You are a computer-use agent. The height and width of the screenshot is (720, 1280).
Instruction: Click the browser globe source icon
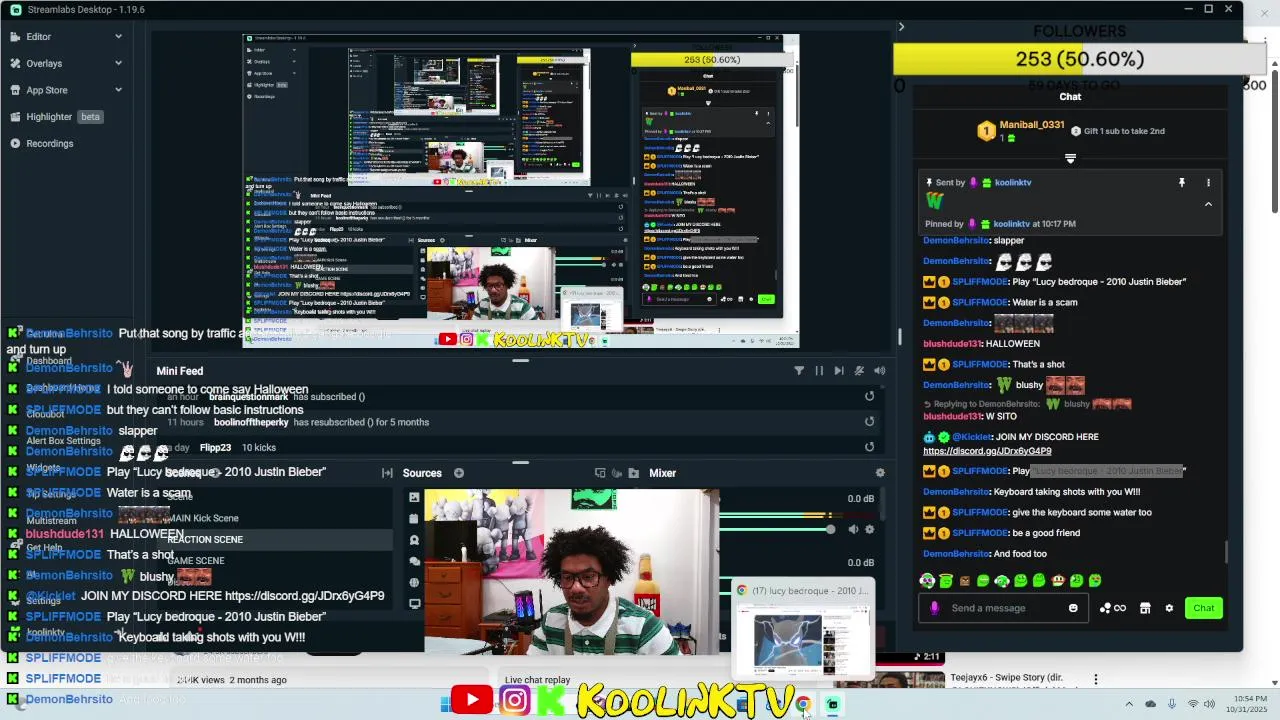click(414, 583)
